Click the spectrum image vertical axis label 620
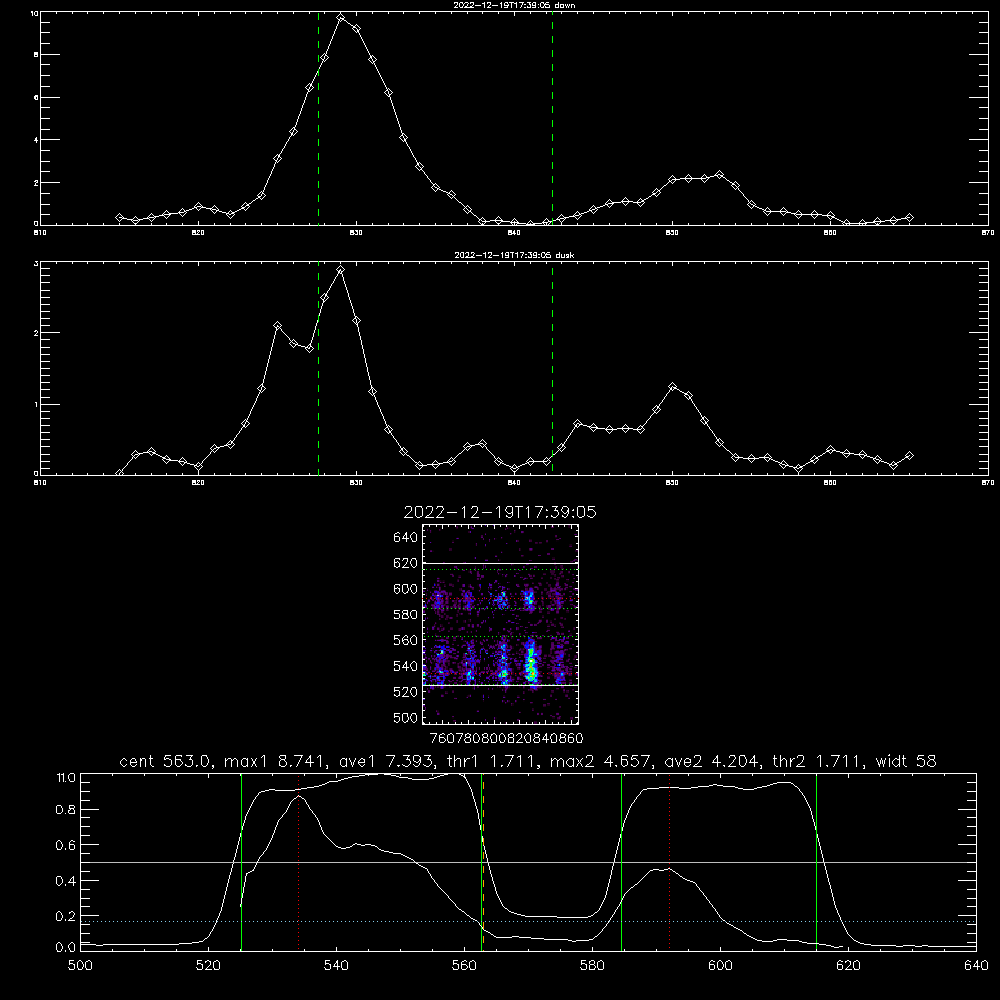The width and height of the screenshot is (1000, 1000). point(405,563)
